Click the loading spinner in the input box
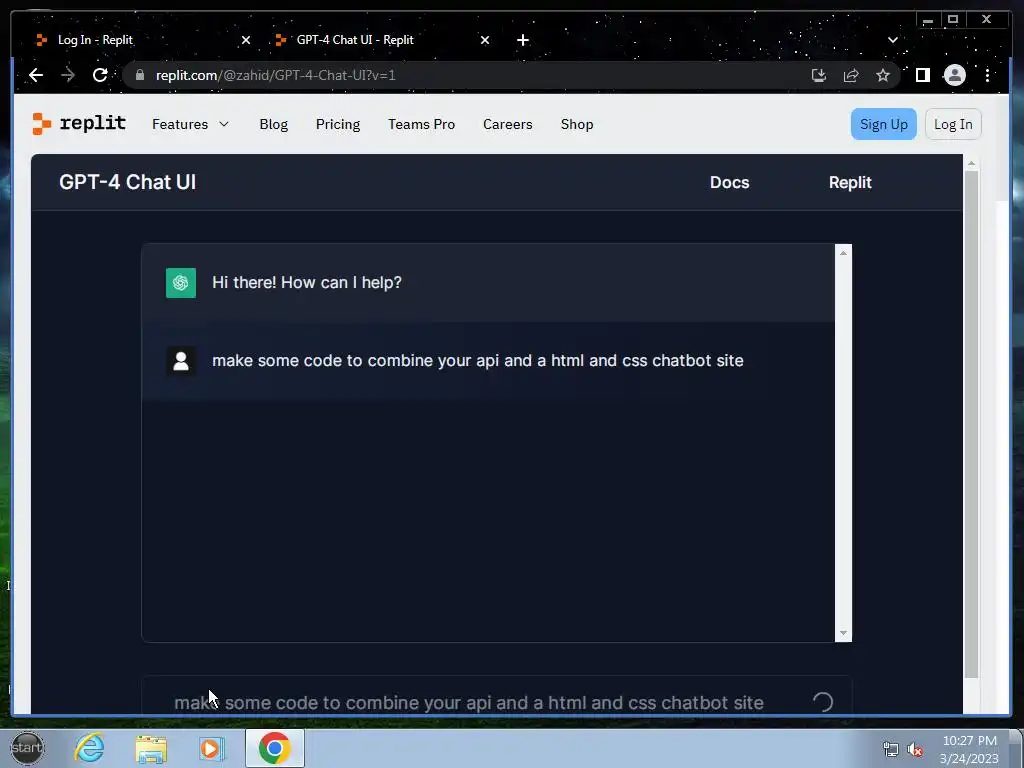 [x=822, y=702]
